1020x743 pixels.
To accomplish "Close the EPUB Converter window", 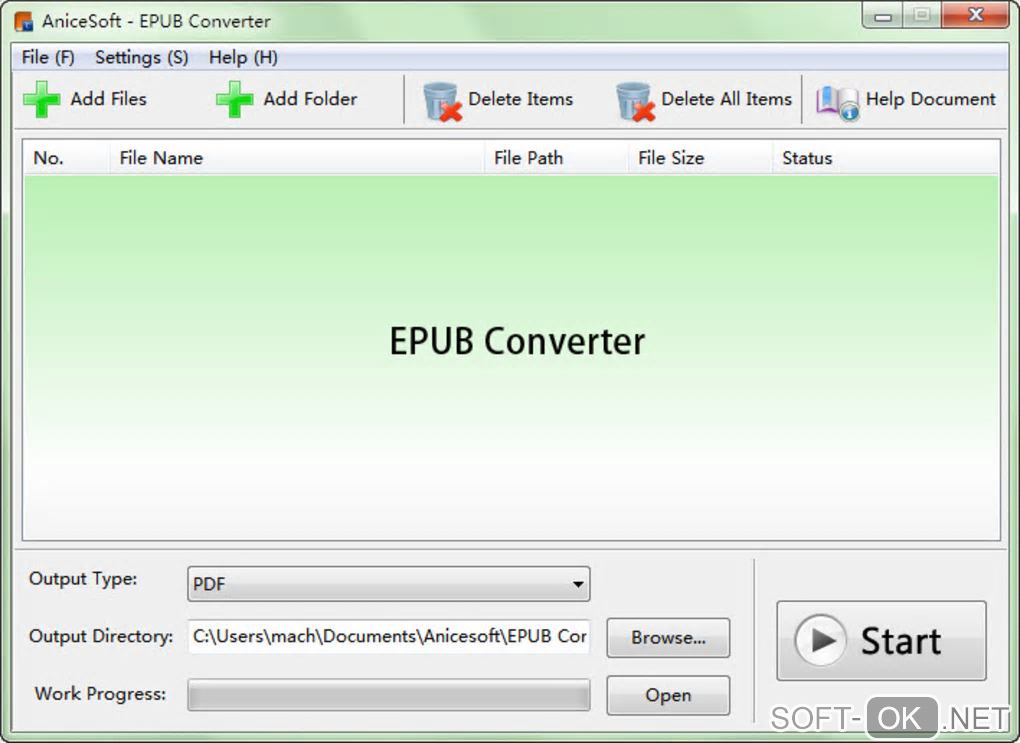I will pyautogui.click(x=975, y=15).
